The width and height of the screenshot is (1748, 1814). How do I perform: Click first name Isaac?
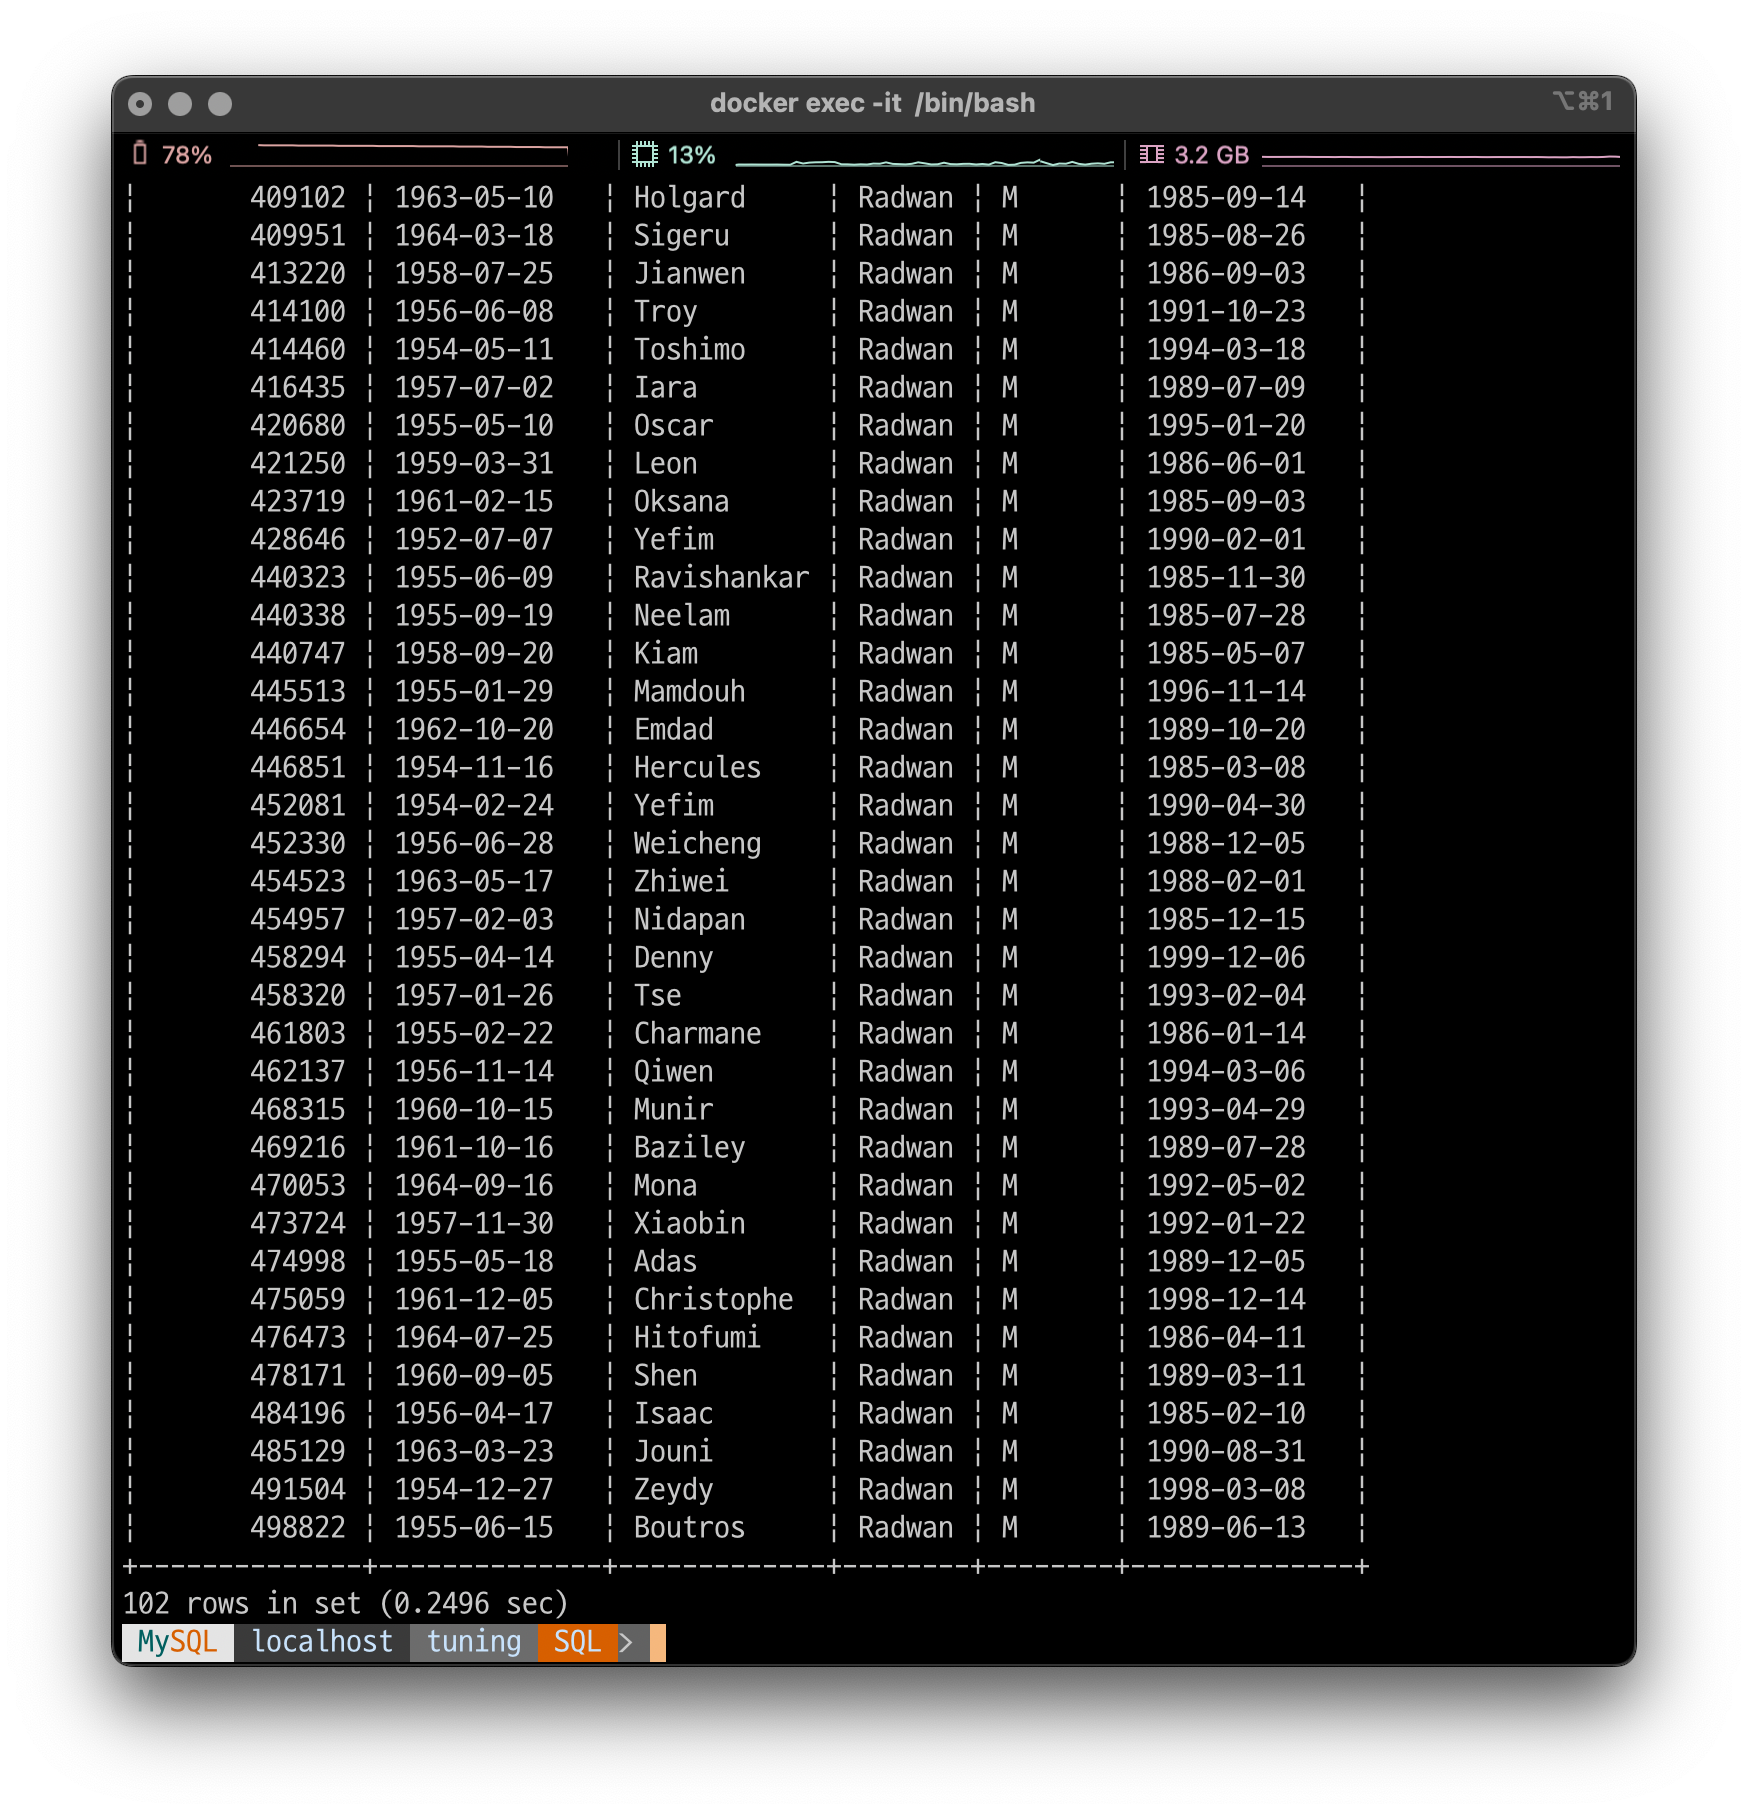coord(673,1414)
